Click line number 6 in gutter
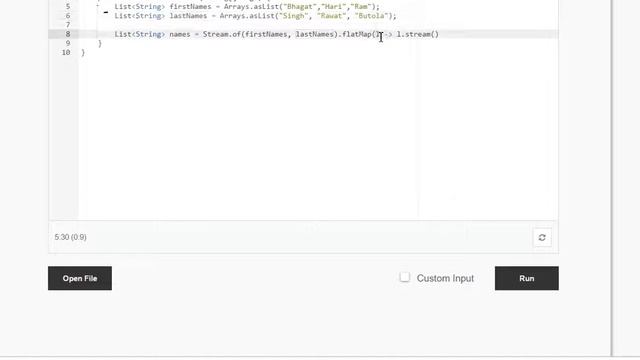The image size is (640, 360). [x=68, y=16]
